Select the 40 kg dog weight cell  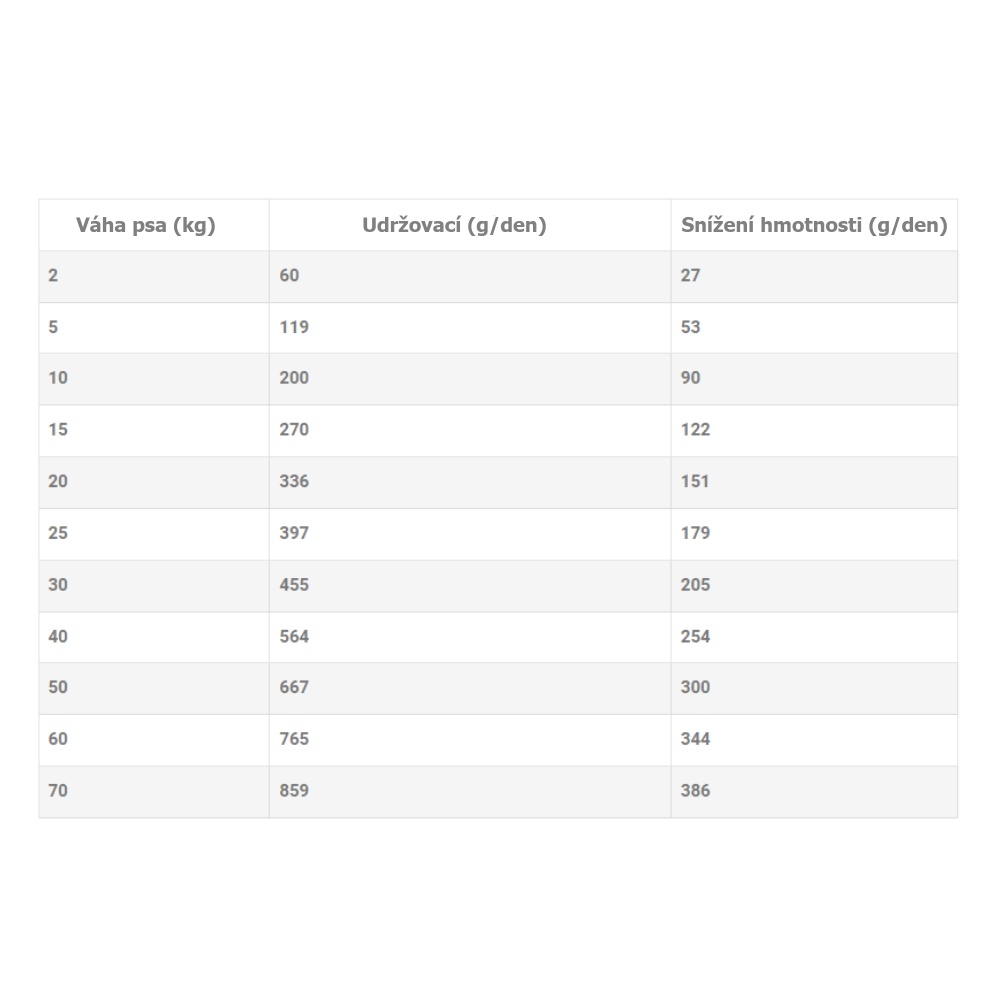click(x=58, y=636)
